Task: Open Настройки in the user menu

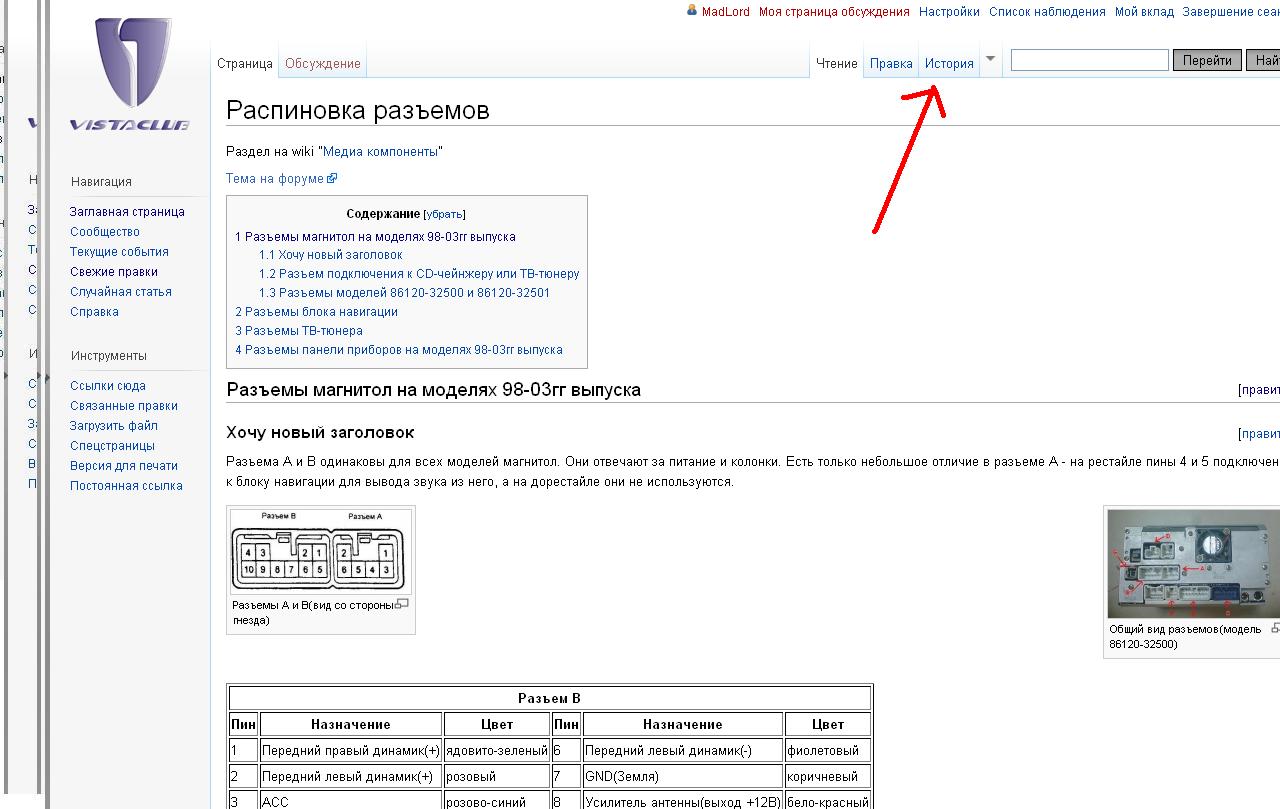Action: pyautogui.click(x=948, y=12)
